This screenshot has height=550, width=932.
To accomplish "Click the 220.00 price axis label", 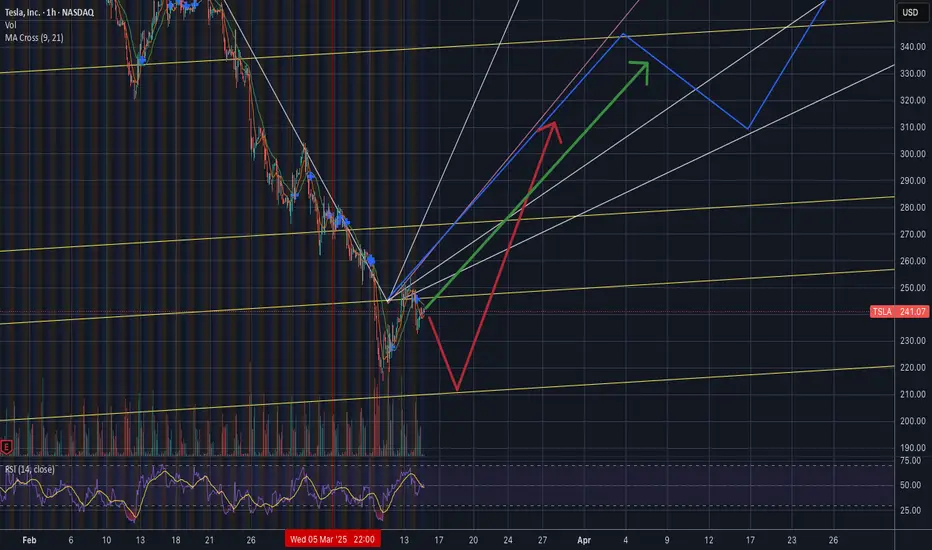I will (912, 367).
